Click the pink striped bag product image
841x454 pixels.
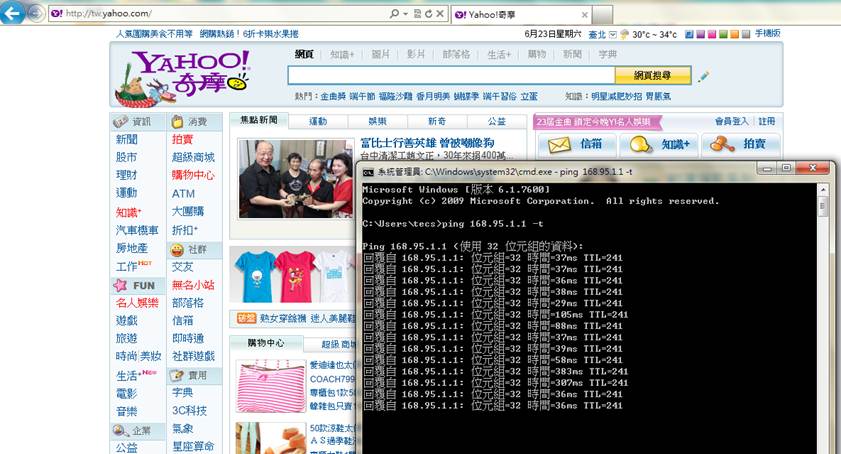(x=271, y=386)
